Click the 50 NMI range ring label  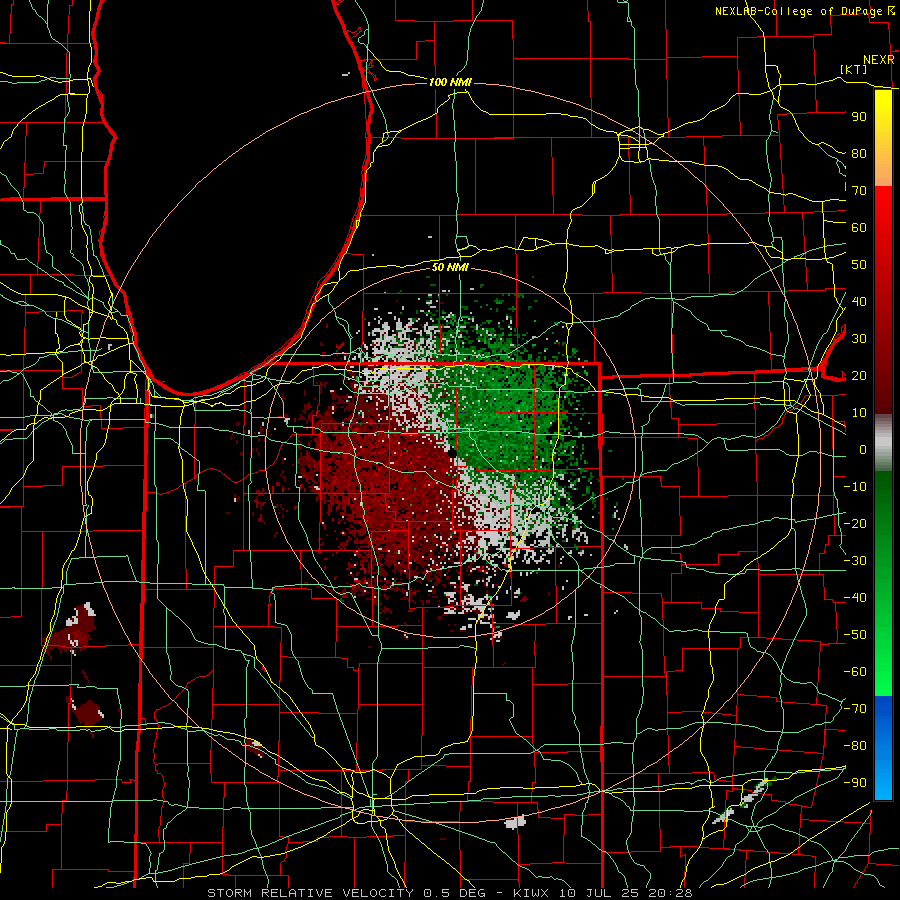450,267
